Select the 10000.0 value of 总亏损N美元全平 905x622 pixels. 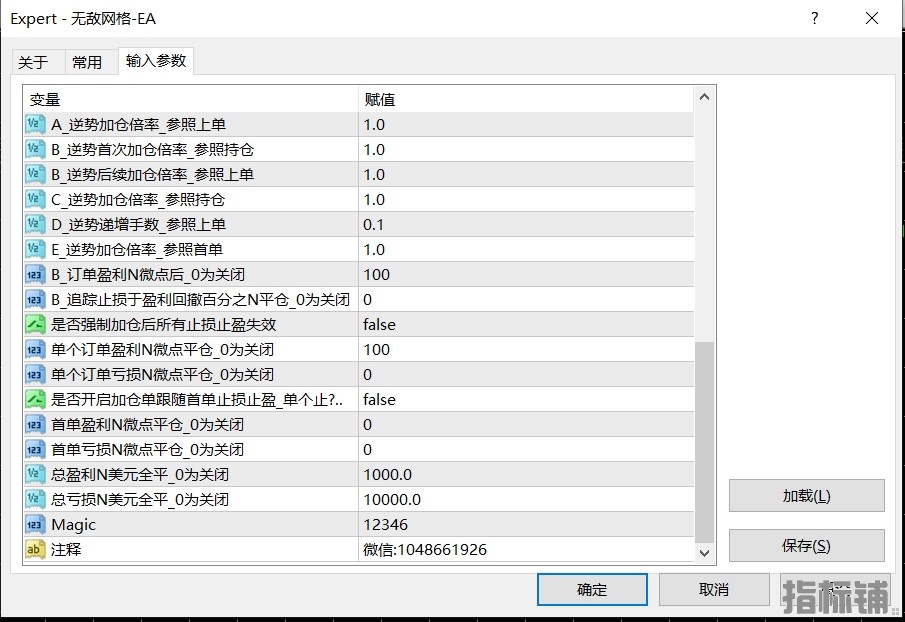[x=392, y=500]
